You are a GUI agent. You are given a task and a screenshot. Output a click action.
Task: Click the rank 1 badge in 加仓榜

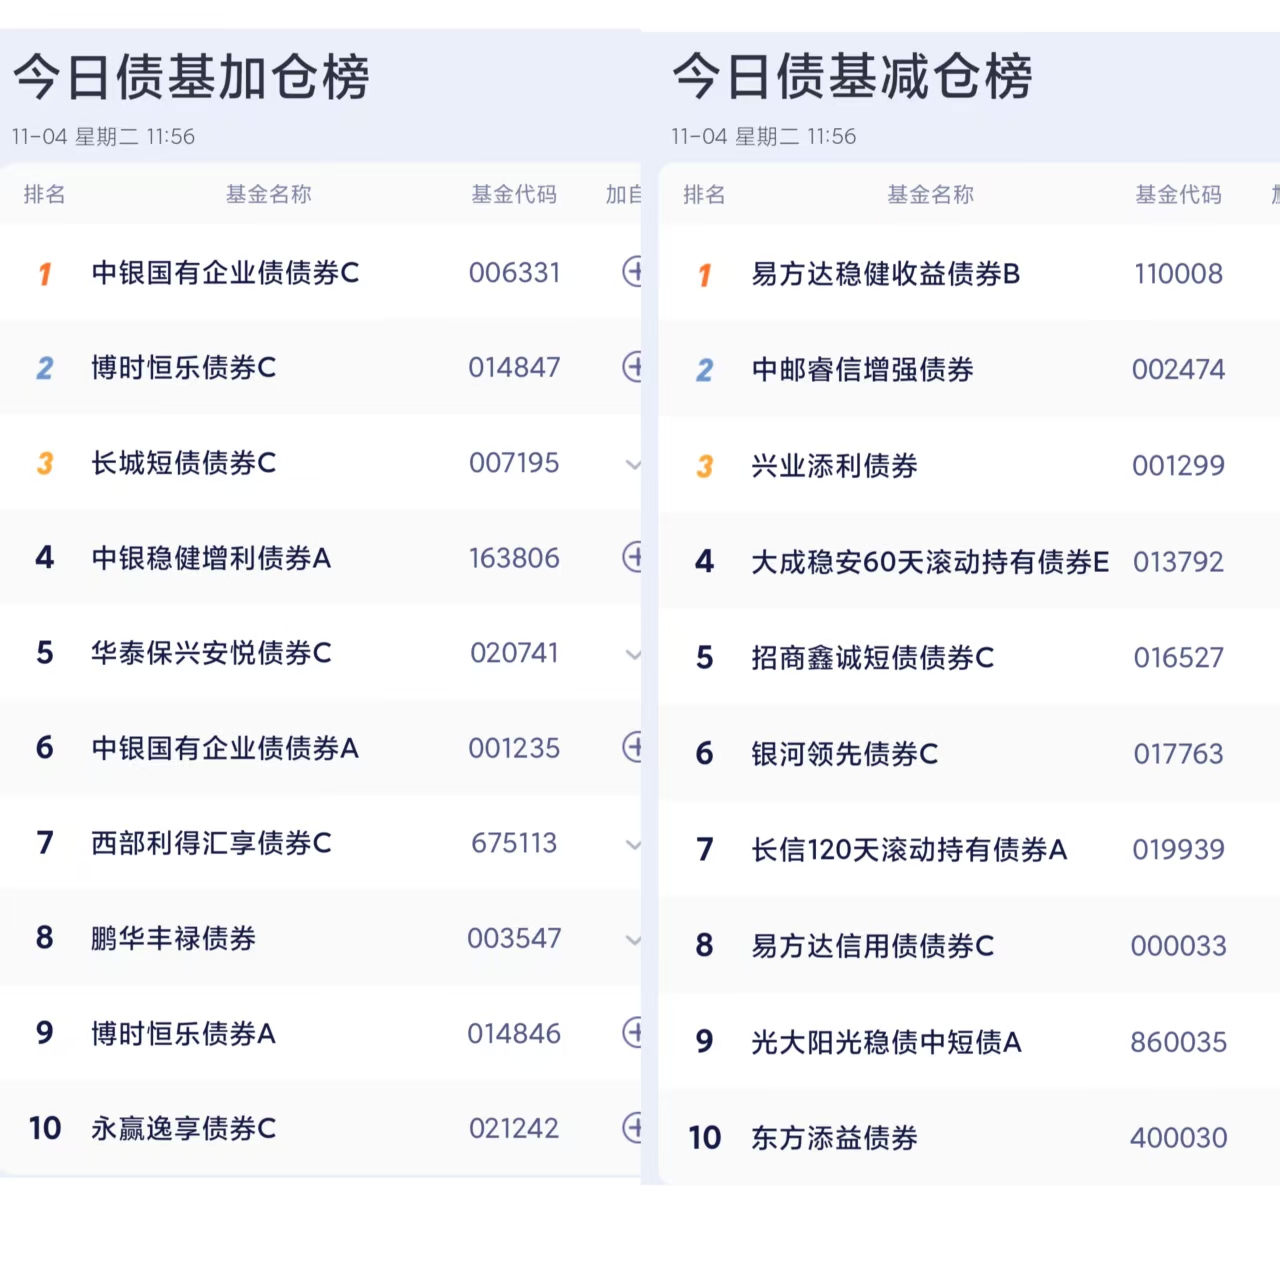pyautogui.click(x=45, y=273)
